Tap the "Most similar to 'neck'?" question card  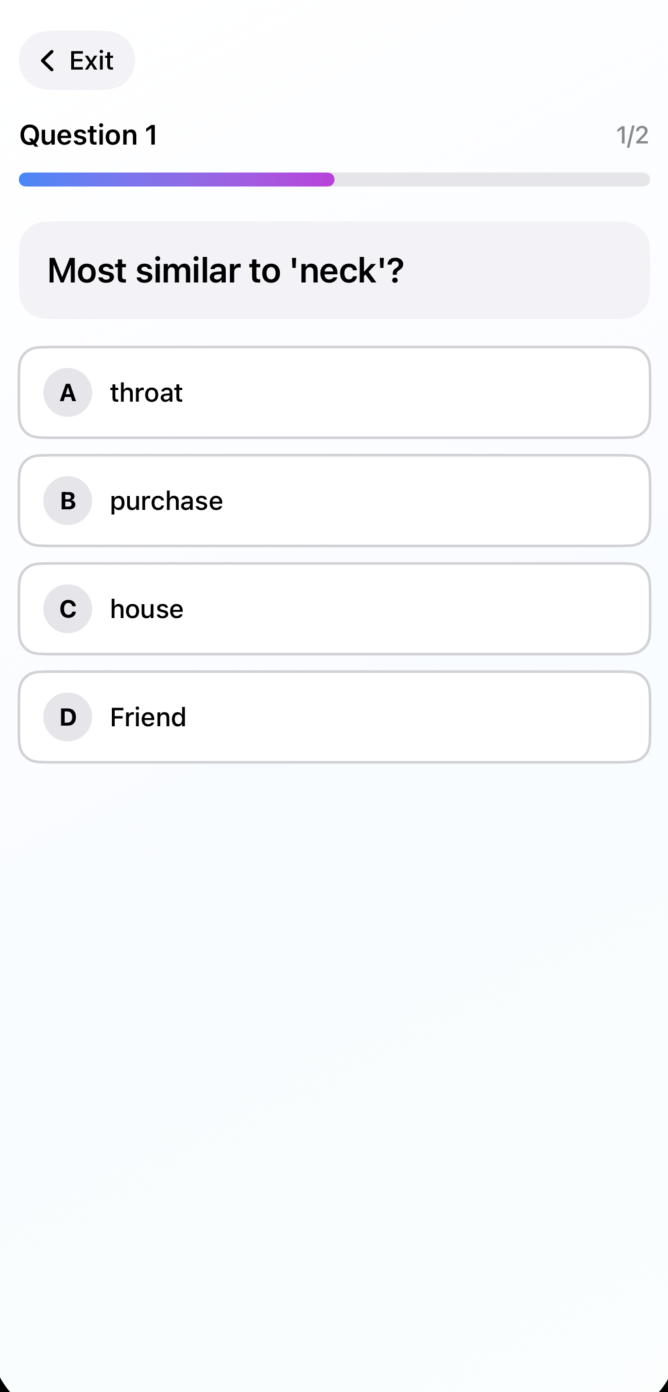click(334, 270)
